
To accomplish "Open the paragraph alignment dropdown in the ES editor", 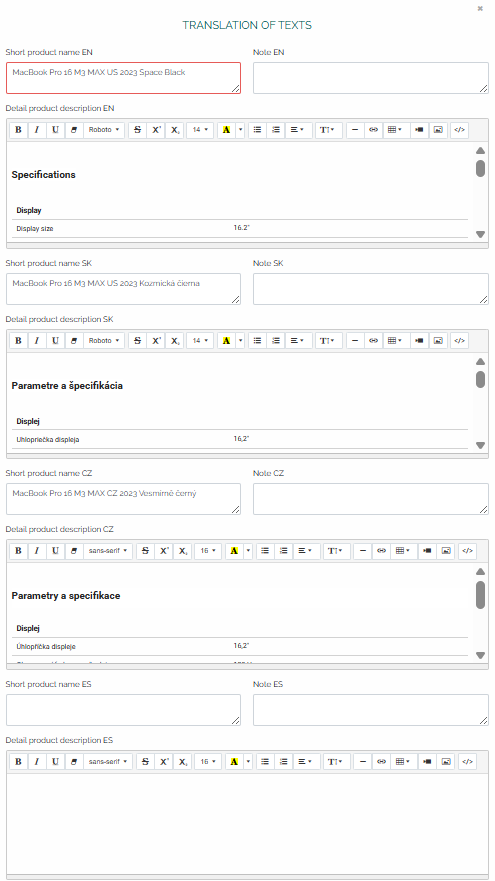I will [307, 761].
